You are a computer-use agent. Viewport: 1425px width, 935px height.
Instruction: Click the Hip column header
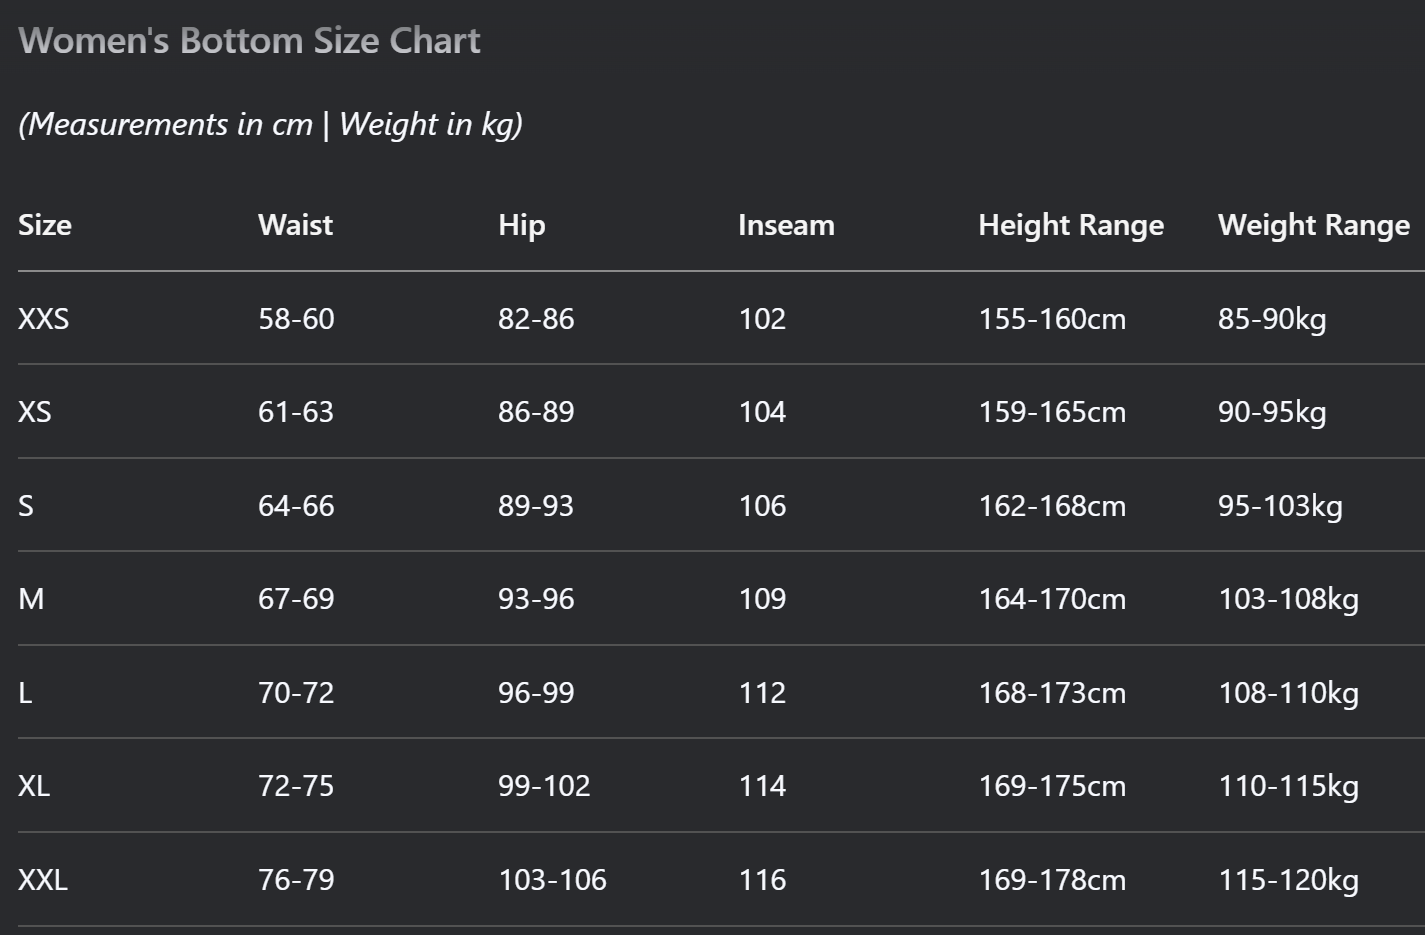(x=521, y=225)
